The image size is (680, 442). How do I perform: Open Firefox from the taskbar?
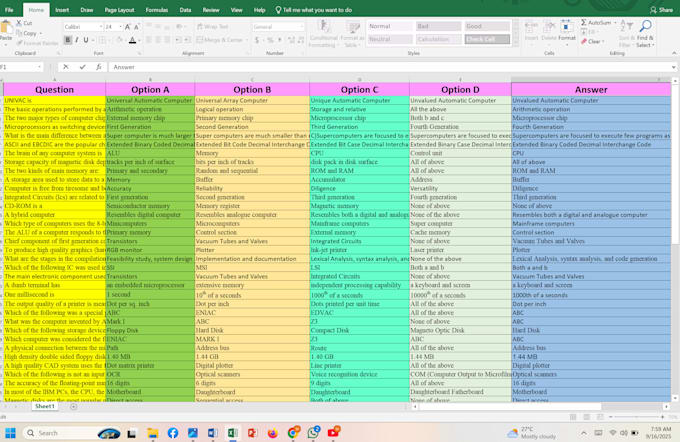click(x=272, y=433)
